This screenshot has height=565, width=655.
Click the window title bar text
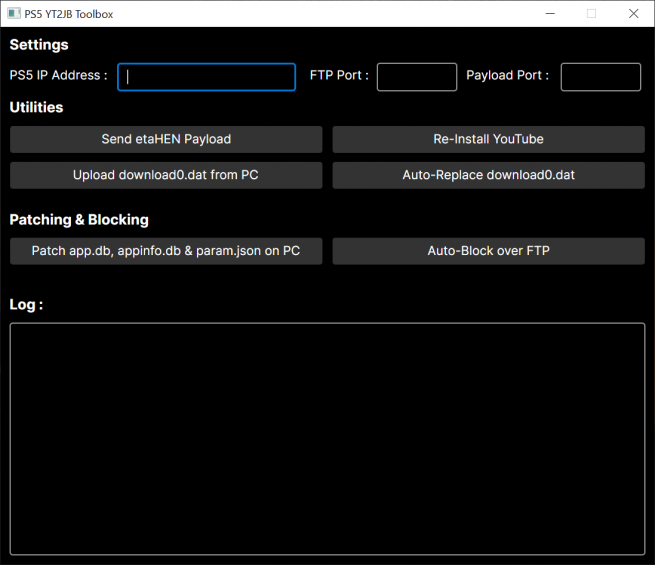coord(69,14)
